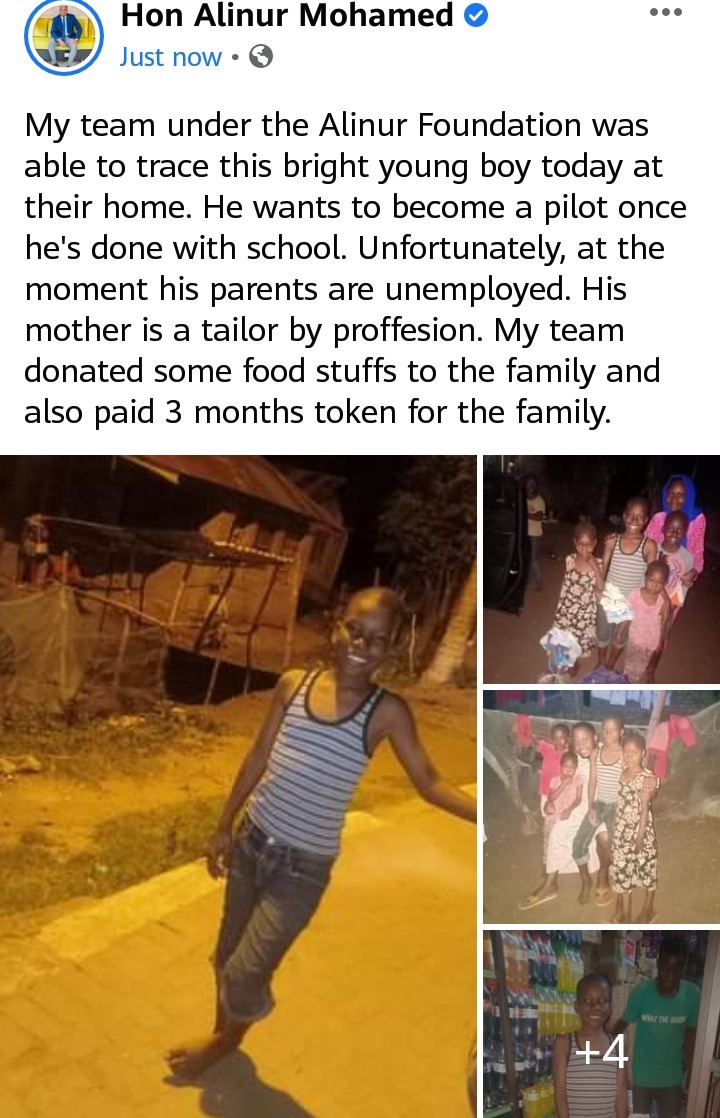The image size is (720, 1118).
Task: Open large photo of boy in striped vest
Action: [x=238, y=786]
